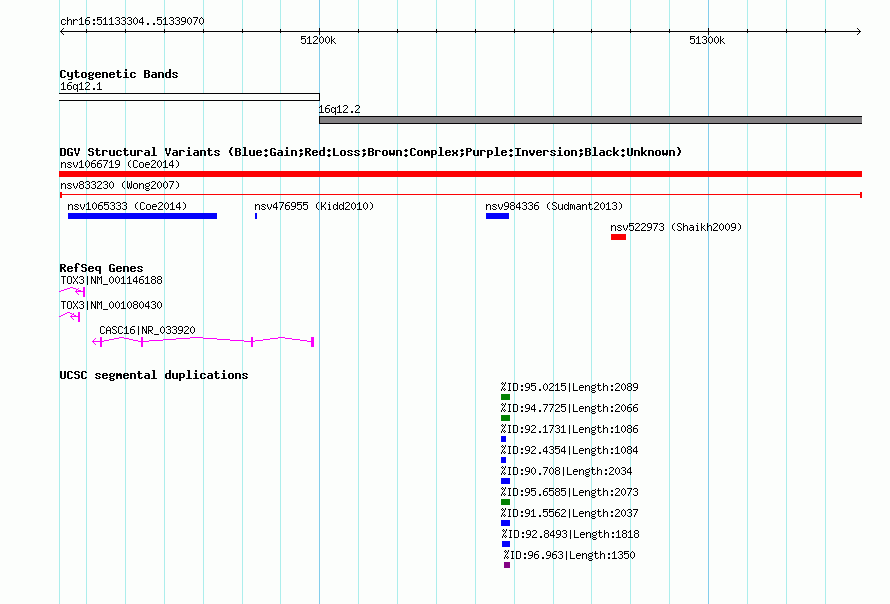Open the nsv522973 (Shaikh2009) label

[x=676, y=227]
